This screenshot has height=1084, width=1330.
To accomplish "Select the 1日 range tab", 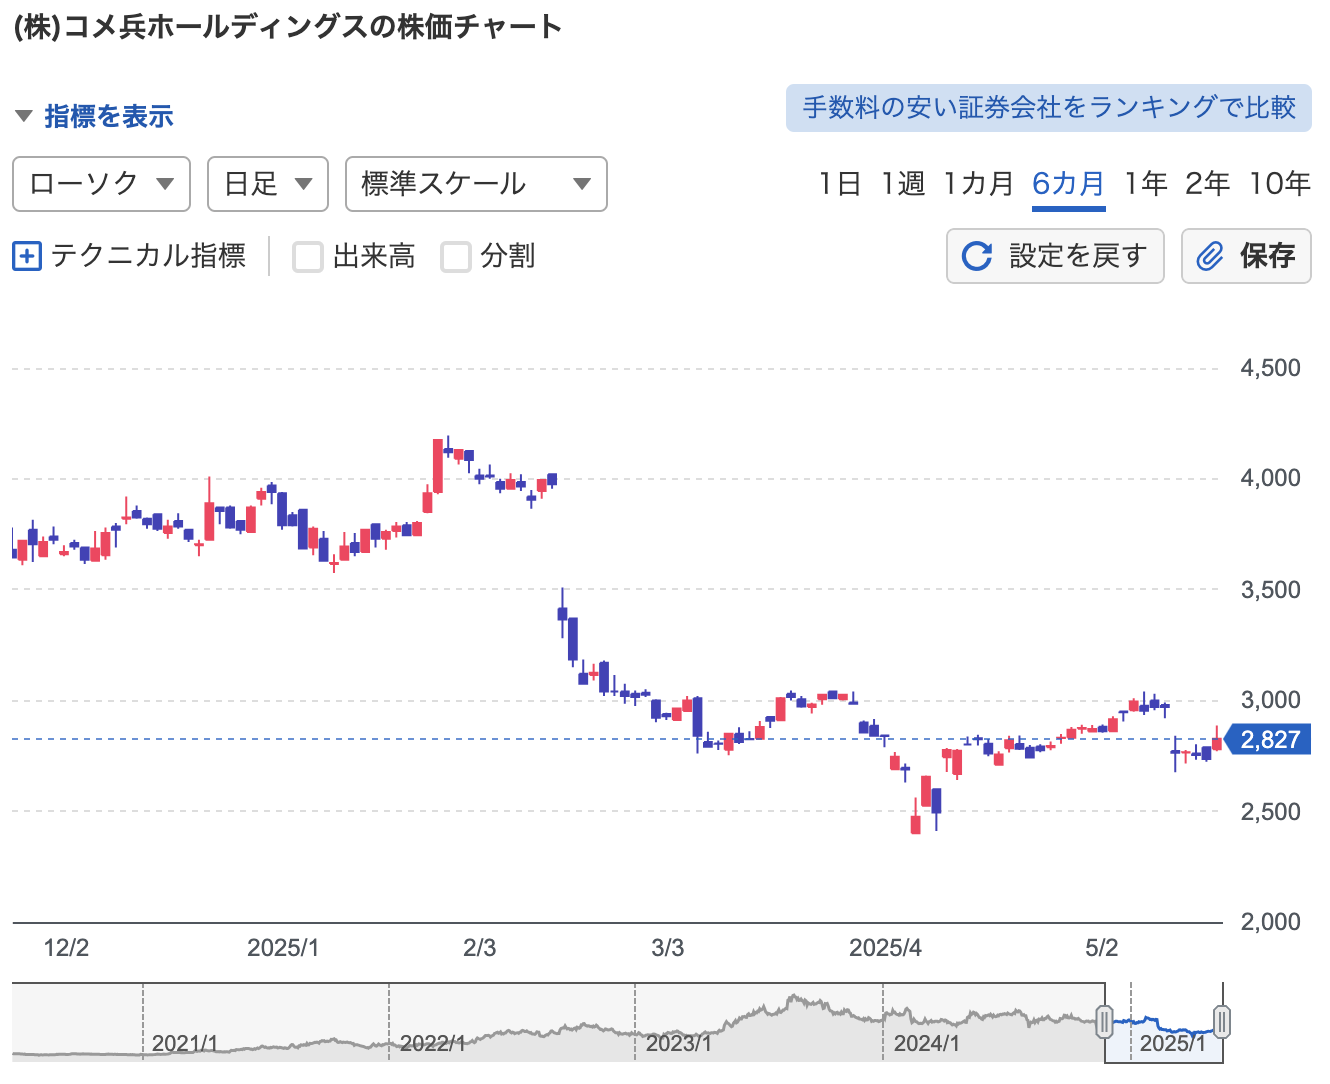I will point(839,184).
